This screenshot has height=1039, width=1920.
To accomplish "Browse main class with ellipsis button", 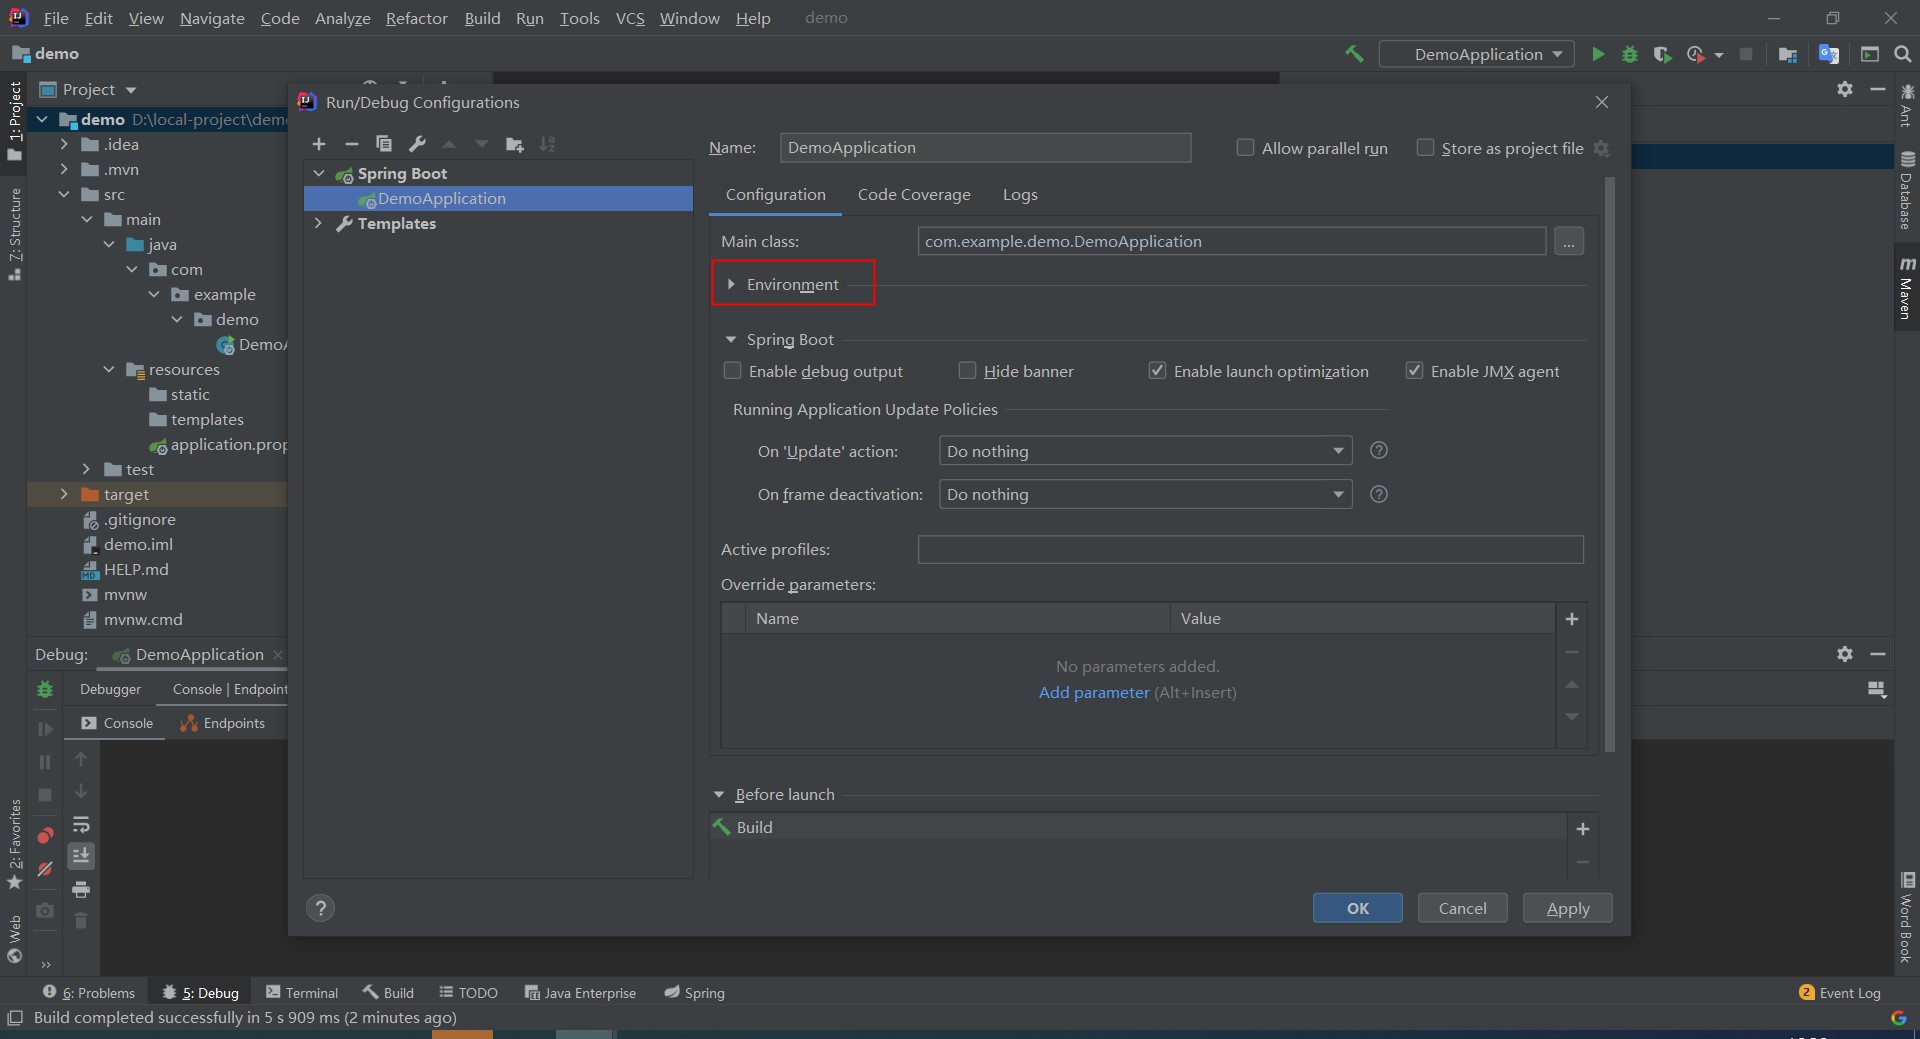I will 1569,241.
